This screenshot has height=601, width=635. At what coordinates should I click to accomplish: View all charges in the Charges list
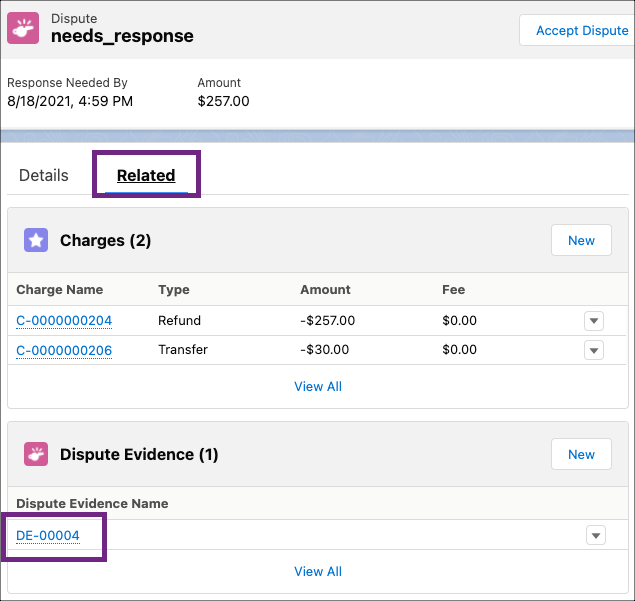[x=317, y=386]
